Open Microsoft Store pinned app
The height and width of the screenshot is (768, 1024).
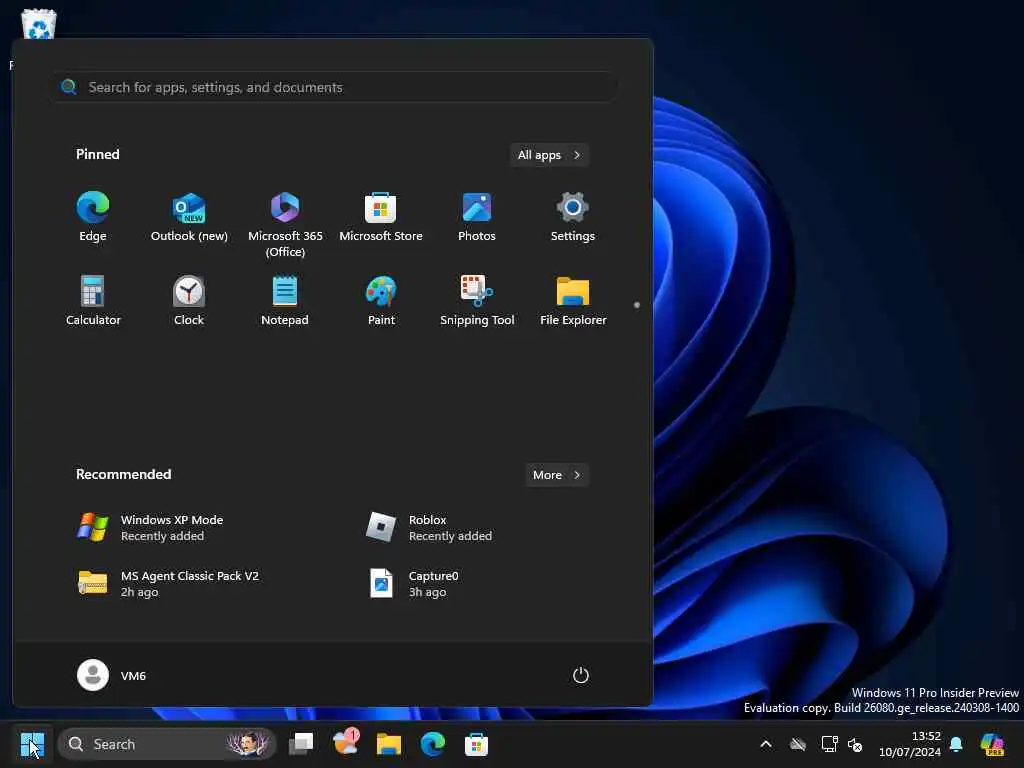[x=381, y=217]
